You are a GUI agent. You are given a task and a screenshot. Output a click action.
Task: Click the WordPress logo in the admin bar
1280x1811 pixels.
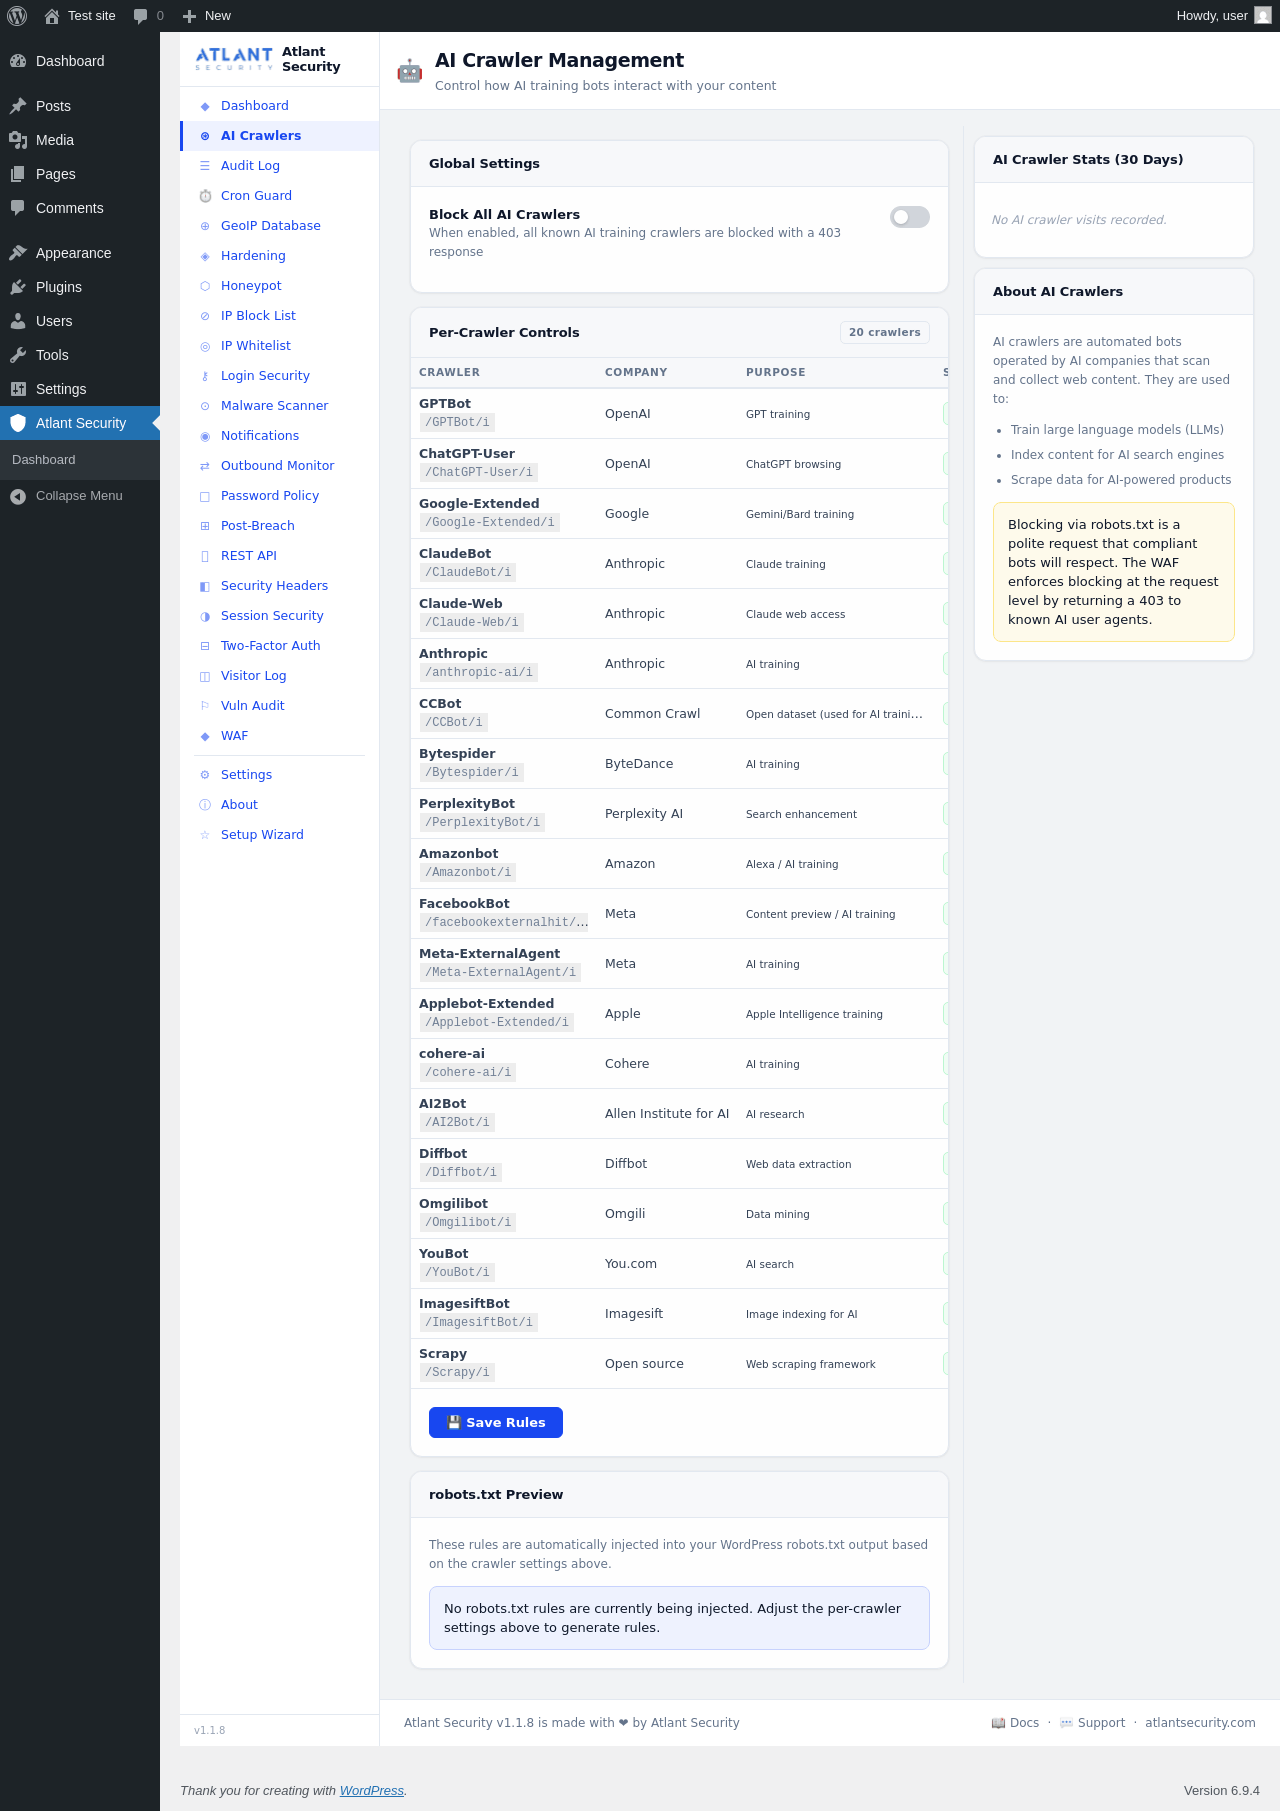(x=17, y=16)
